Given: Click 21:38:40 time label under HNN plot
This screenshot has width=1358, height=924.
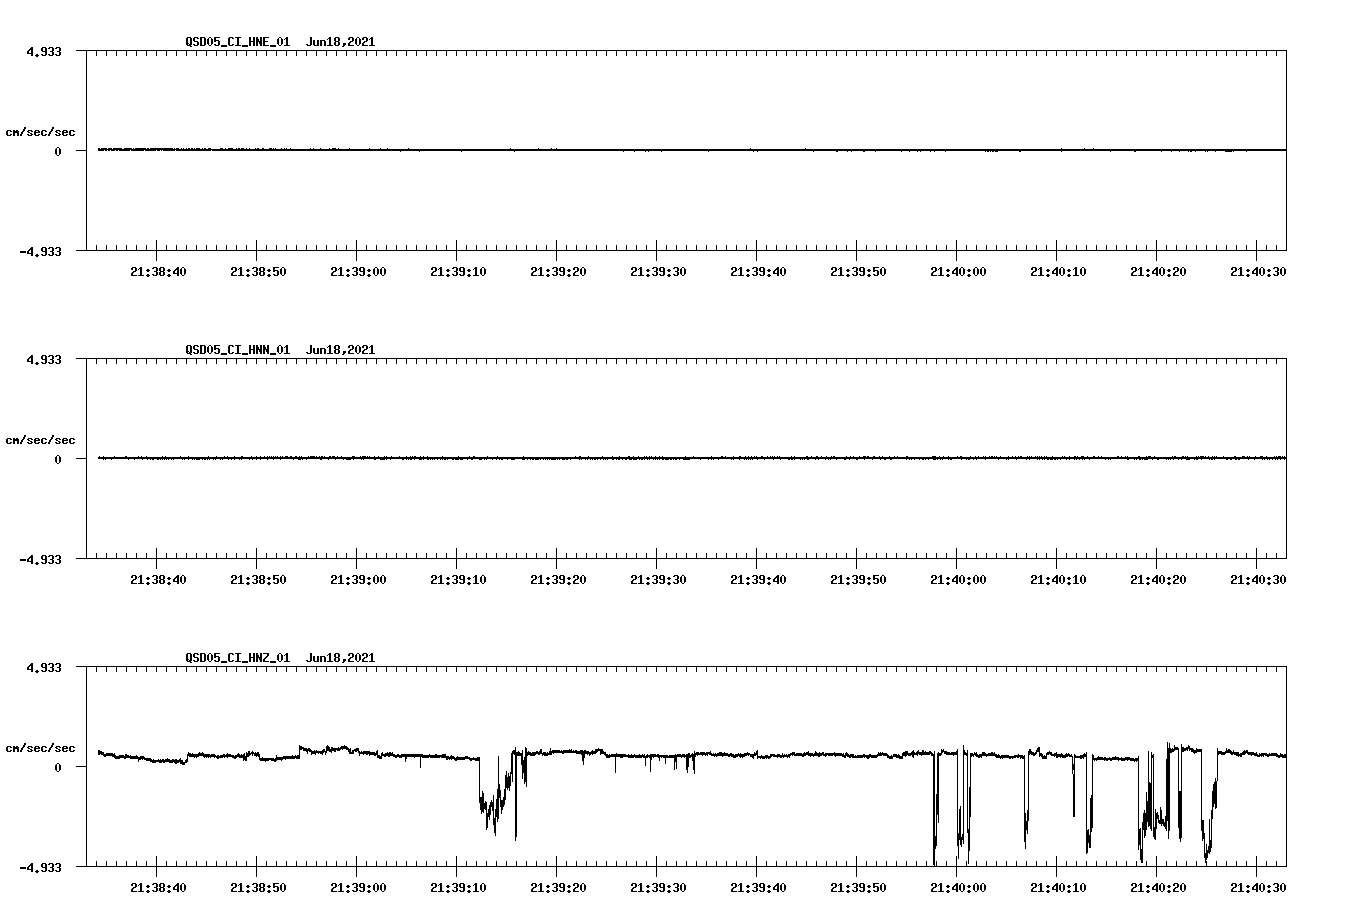Looking at the screenshot, I should click(158, 580).
